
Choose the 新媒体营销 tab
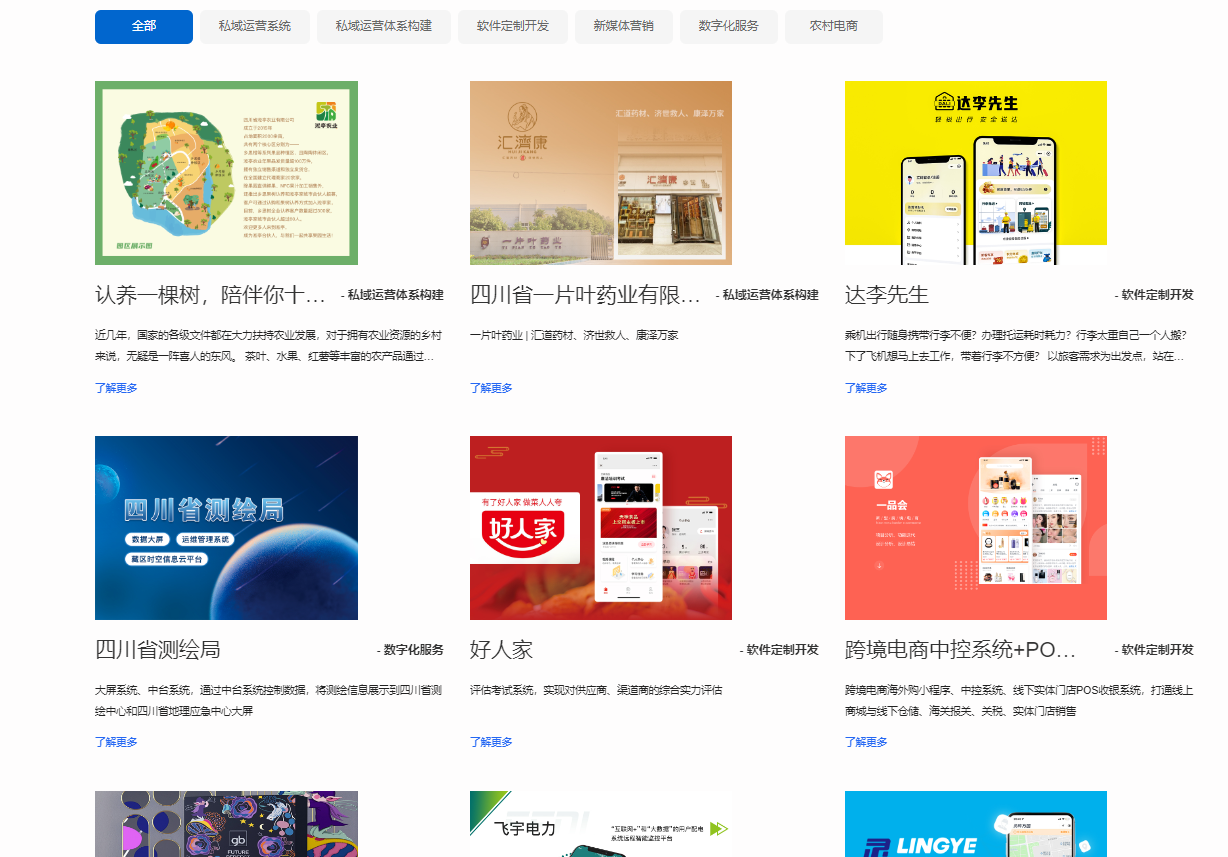[622, 27]
